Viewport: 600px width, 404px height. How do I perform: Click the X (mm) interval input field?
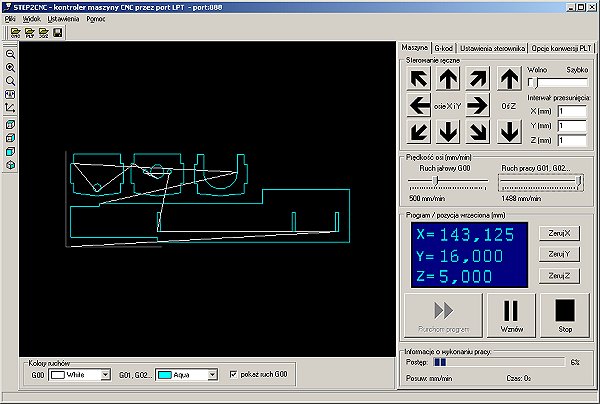tap(572, 111)
